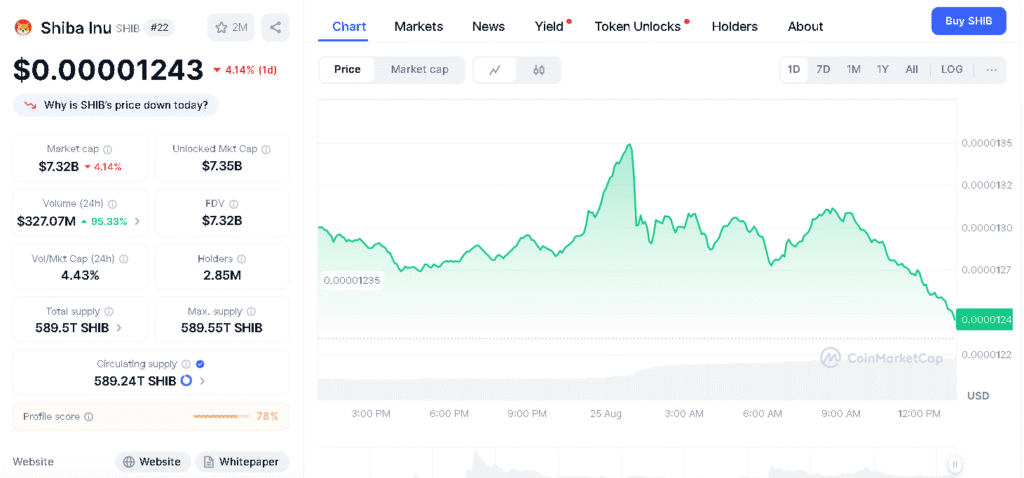
Task: Open the News tab
Action: [x=488, y=27]
